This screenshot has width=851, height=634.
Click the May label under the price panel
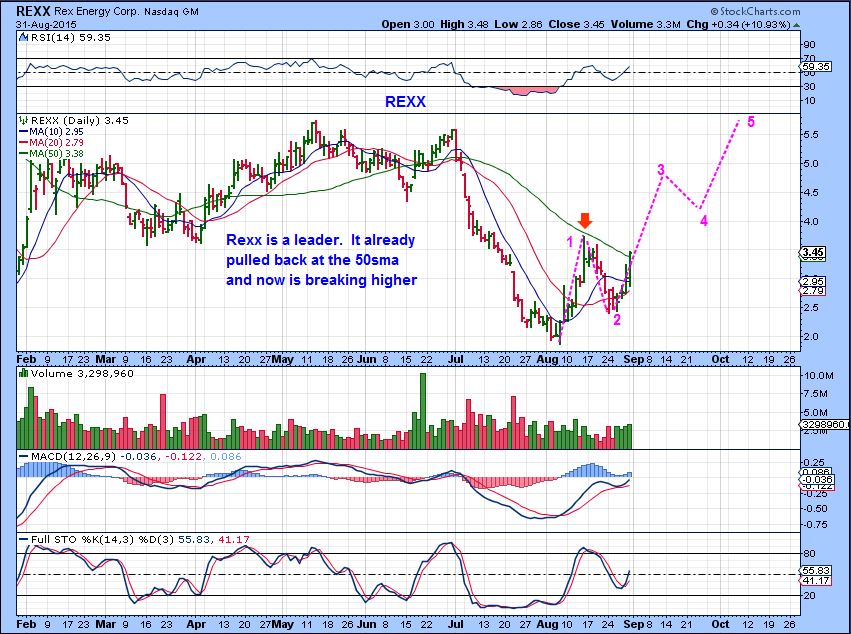tap(283, 359)
